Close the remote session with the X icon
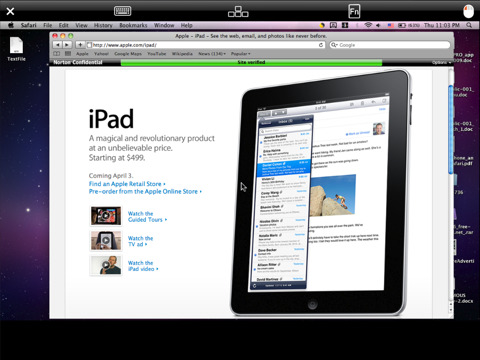This screenshot has height=360, width=480. (x=10, y=11)
